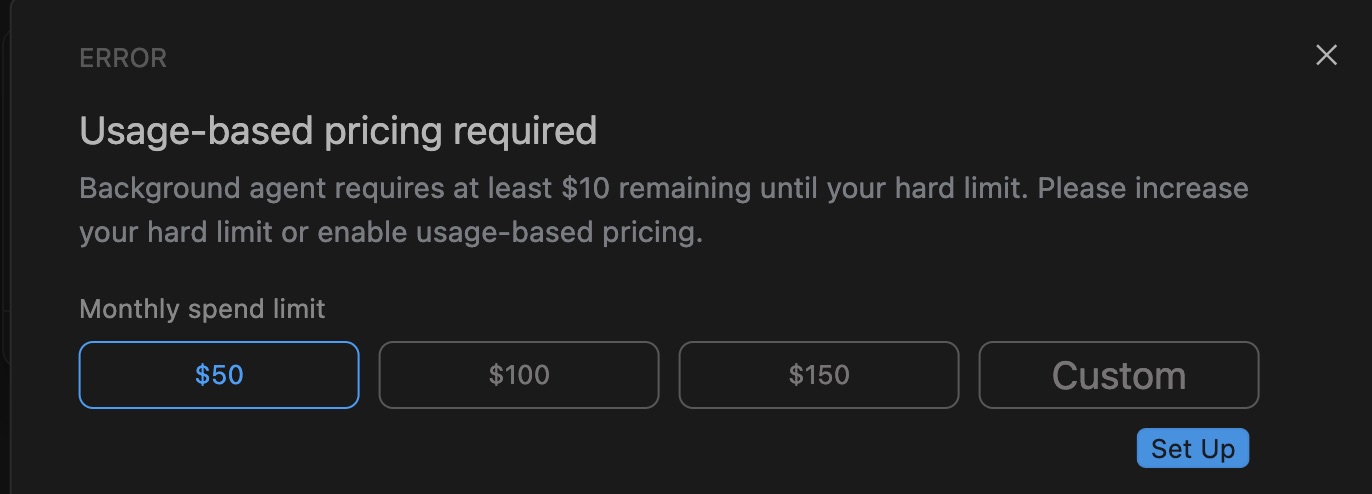Dismiss the usage-based pricing error popup

point(1326,55)
